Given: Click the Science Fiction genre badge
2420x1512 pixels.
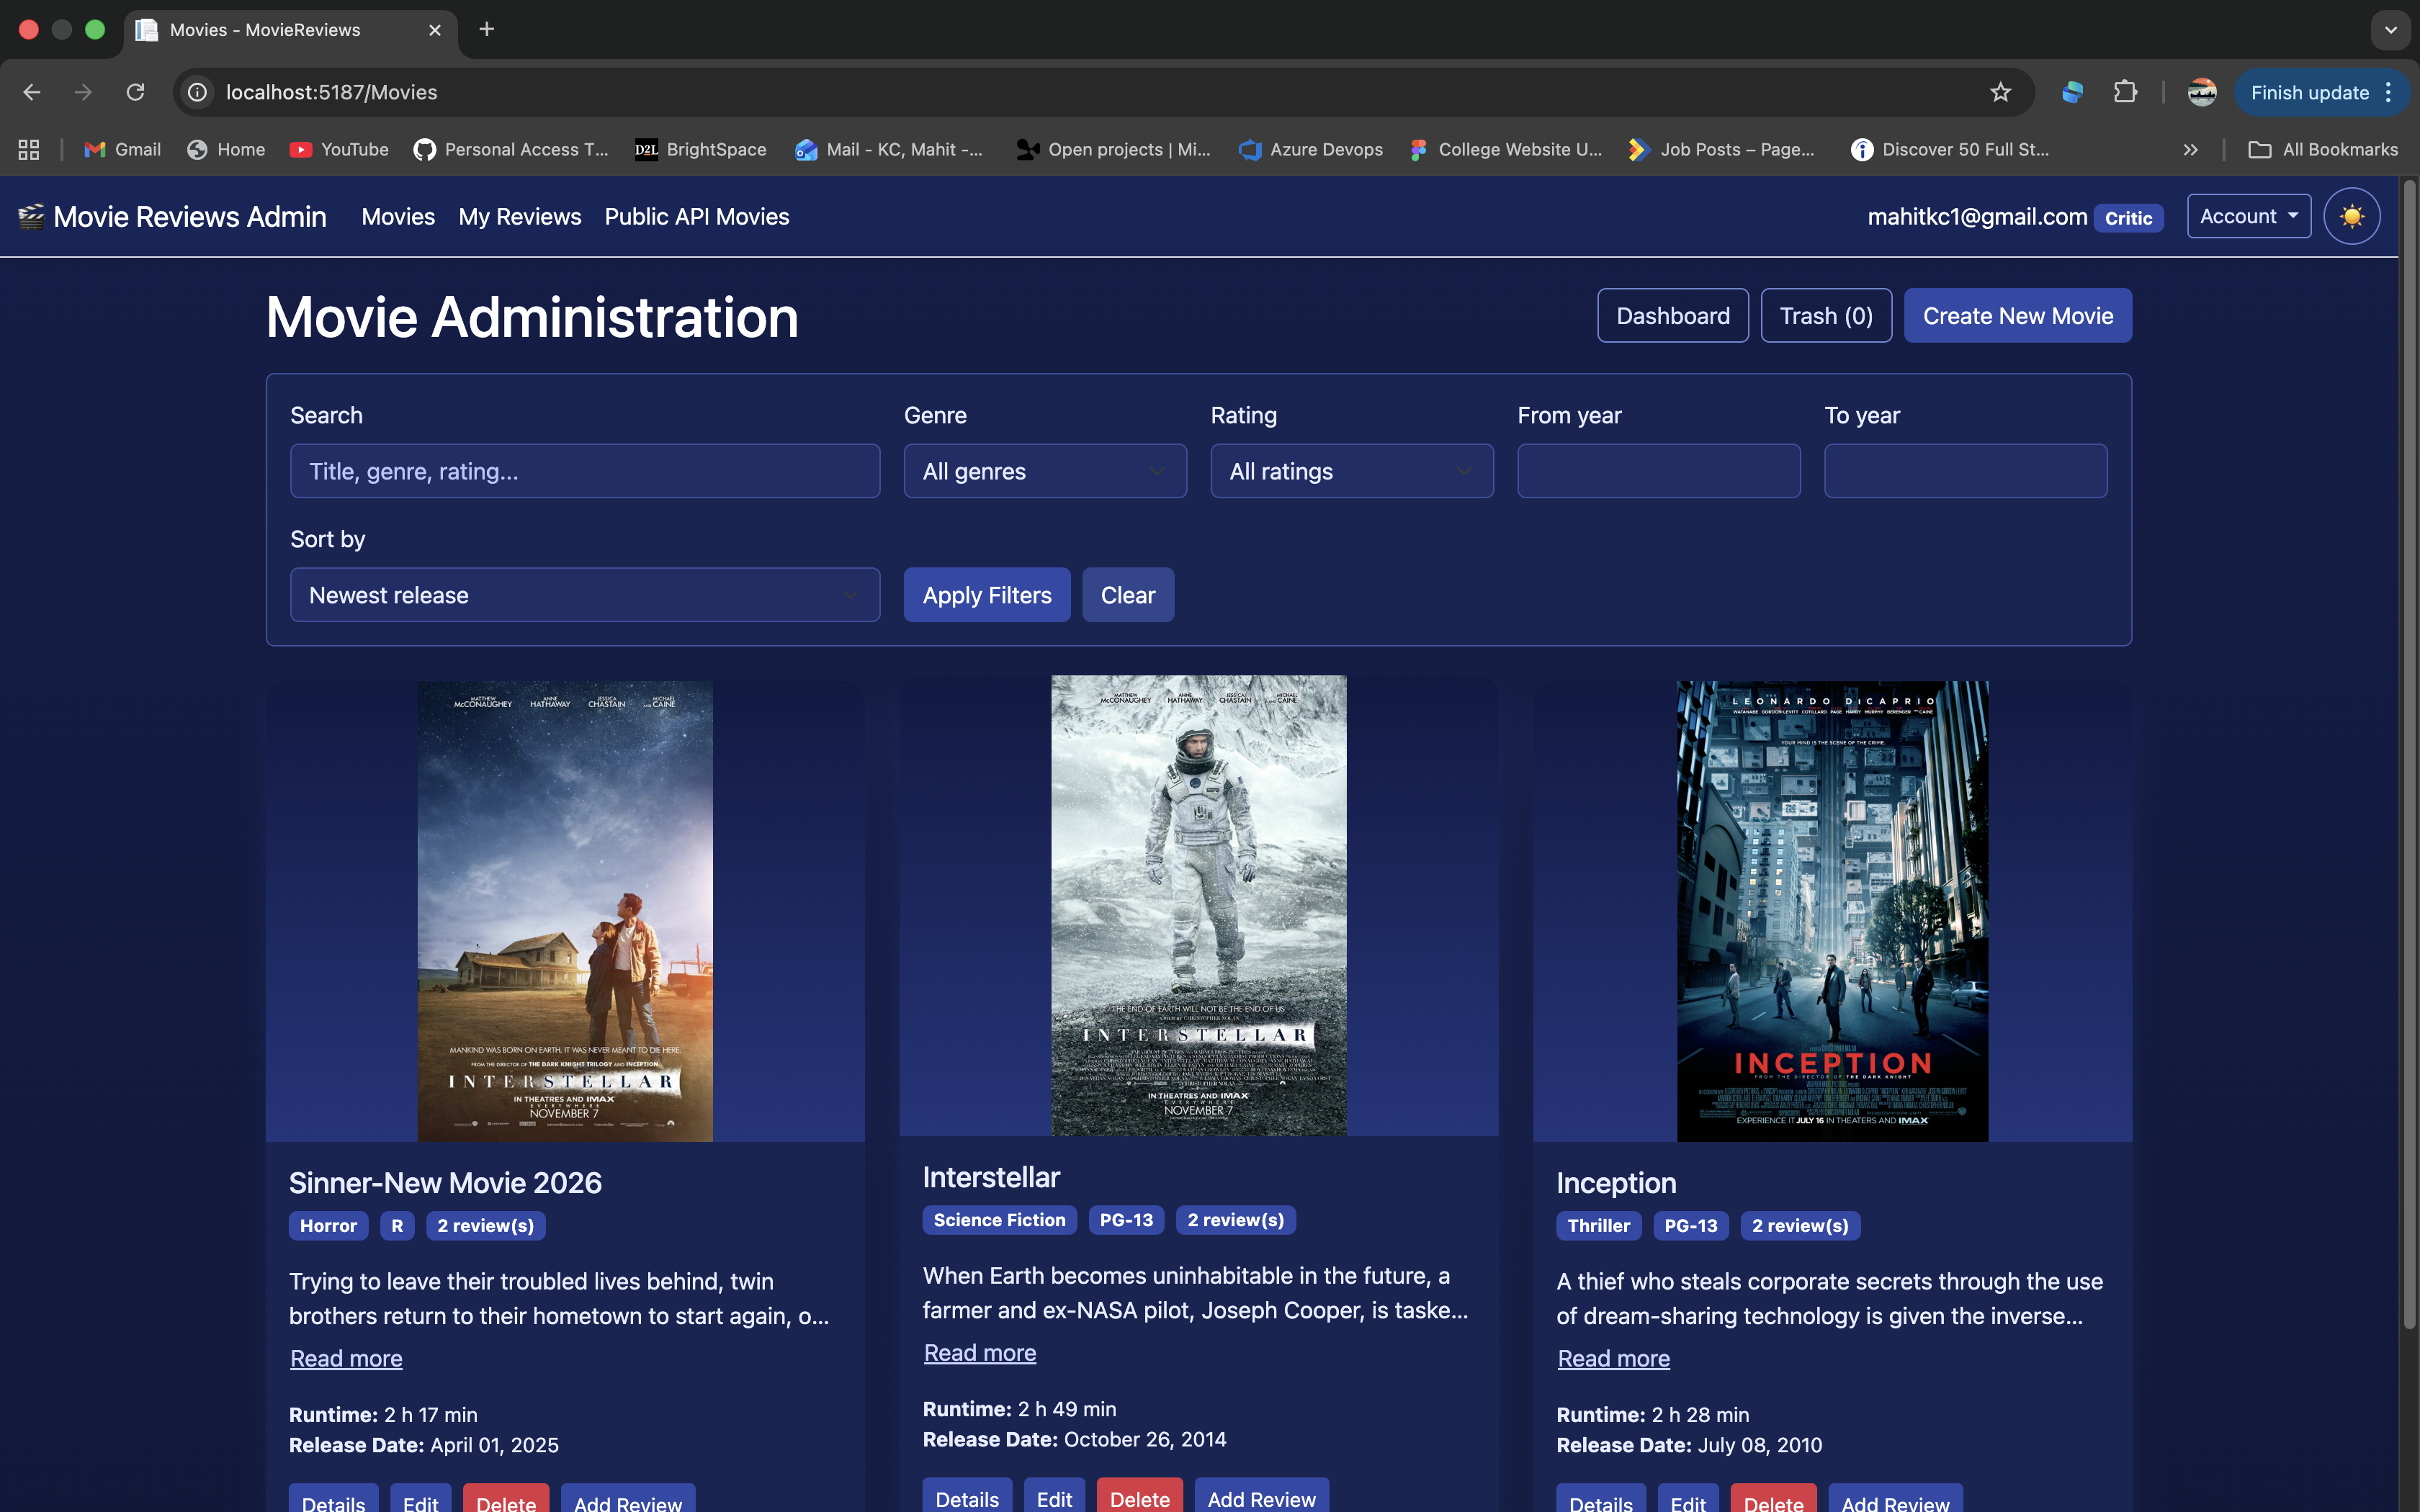Looking at the screenshot, I should [1000, 1220].
